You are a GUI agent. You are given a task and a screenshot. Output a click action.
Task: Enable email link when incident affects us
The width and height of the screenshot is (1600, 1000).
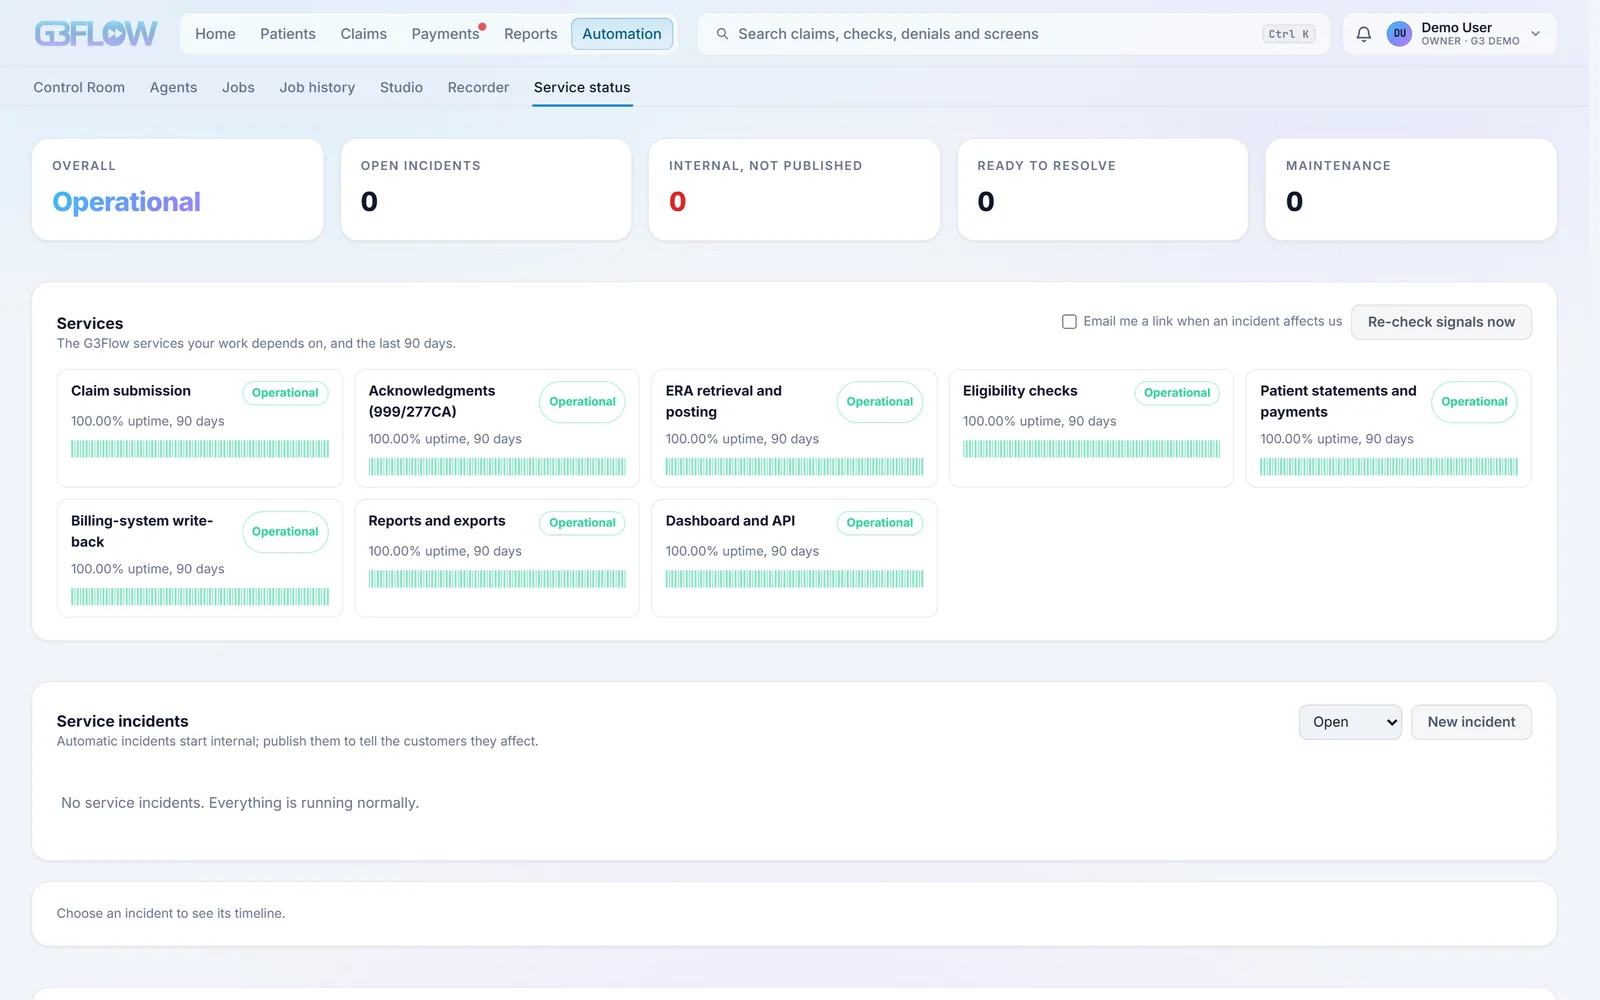[1069, 322]
